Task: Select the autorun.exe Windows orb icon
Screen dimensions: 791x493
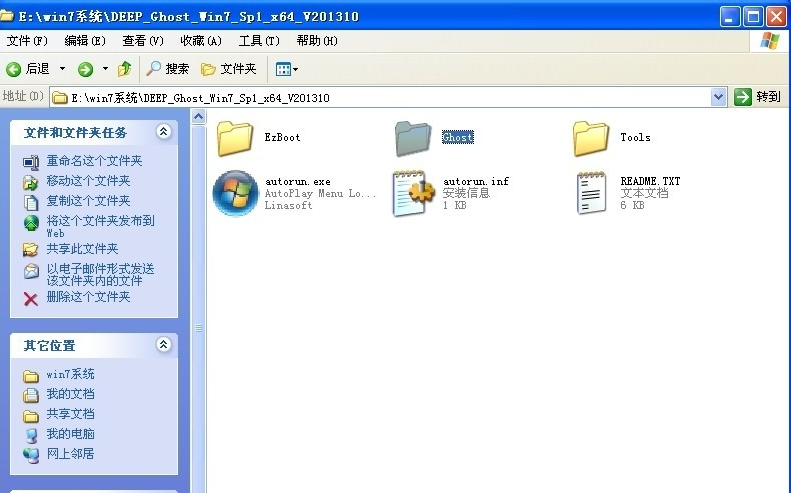Action: 236,193
